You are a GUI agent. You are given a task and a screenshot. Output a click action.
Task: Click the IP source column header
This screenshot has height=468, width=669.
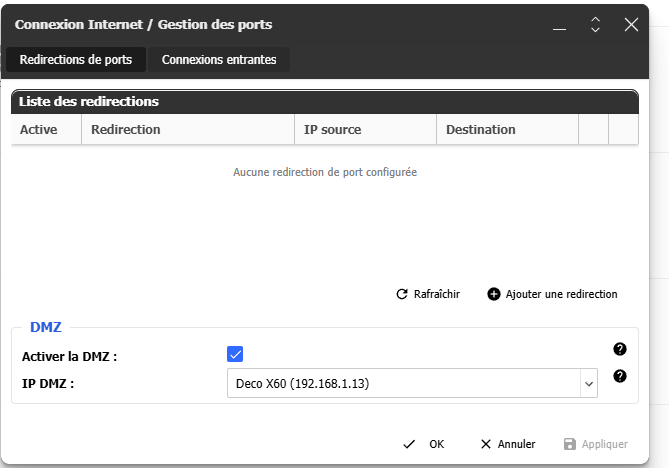coord(333,130)
